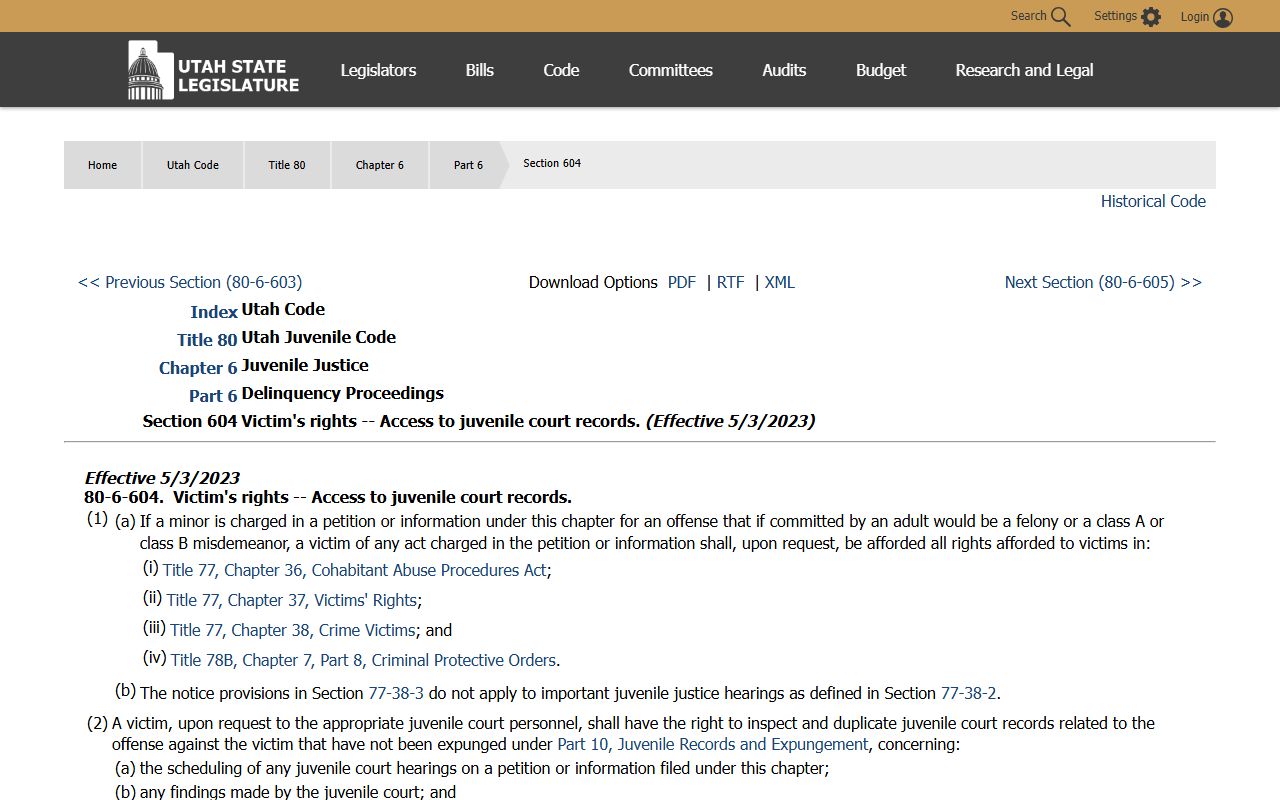The width and height of the screenshot is (1280, 800).
Task: Download the section as XML
Action: (x=780, y=282)
